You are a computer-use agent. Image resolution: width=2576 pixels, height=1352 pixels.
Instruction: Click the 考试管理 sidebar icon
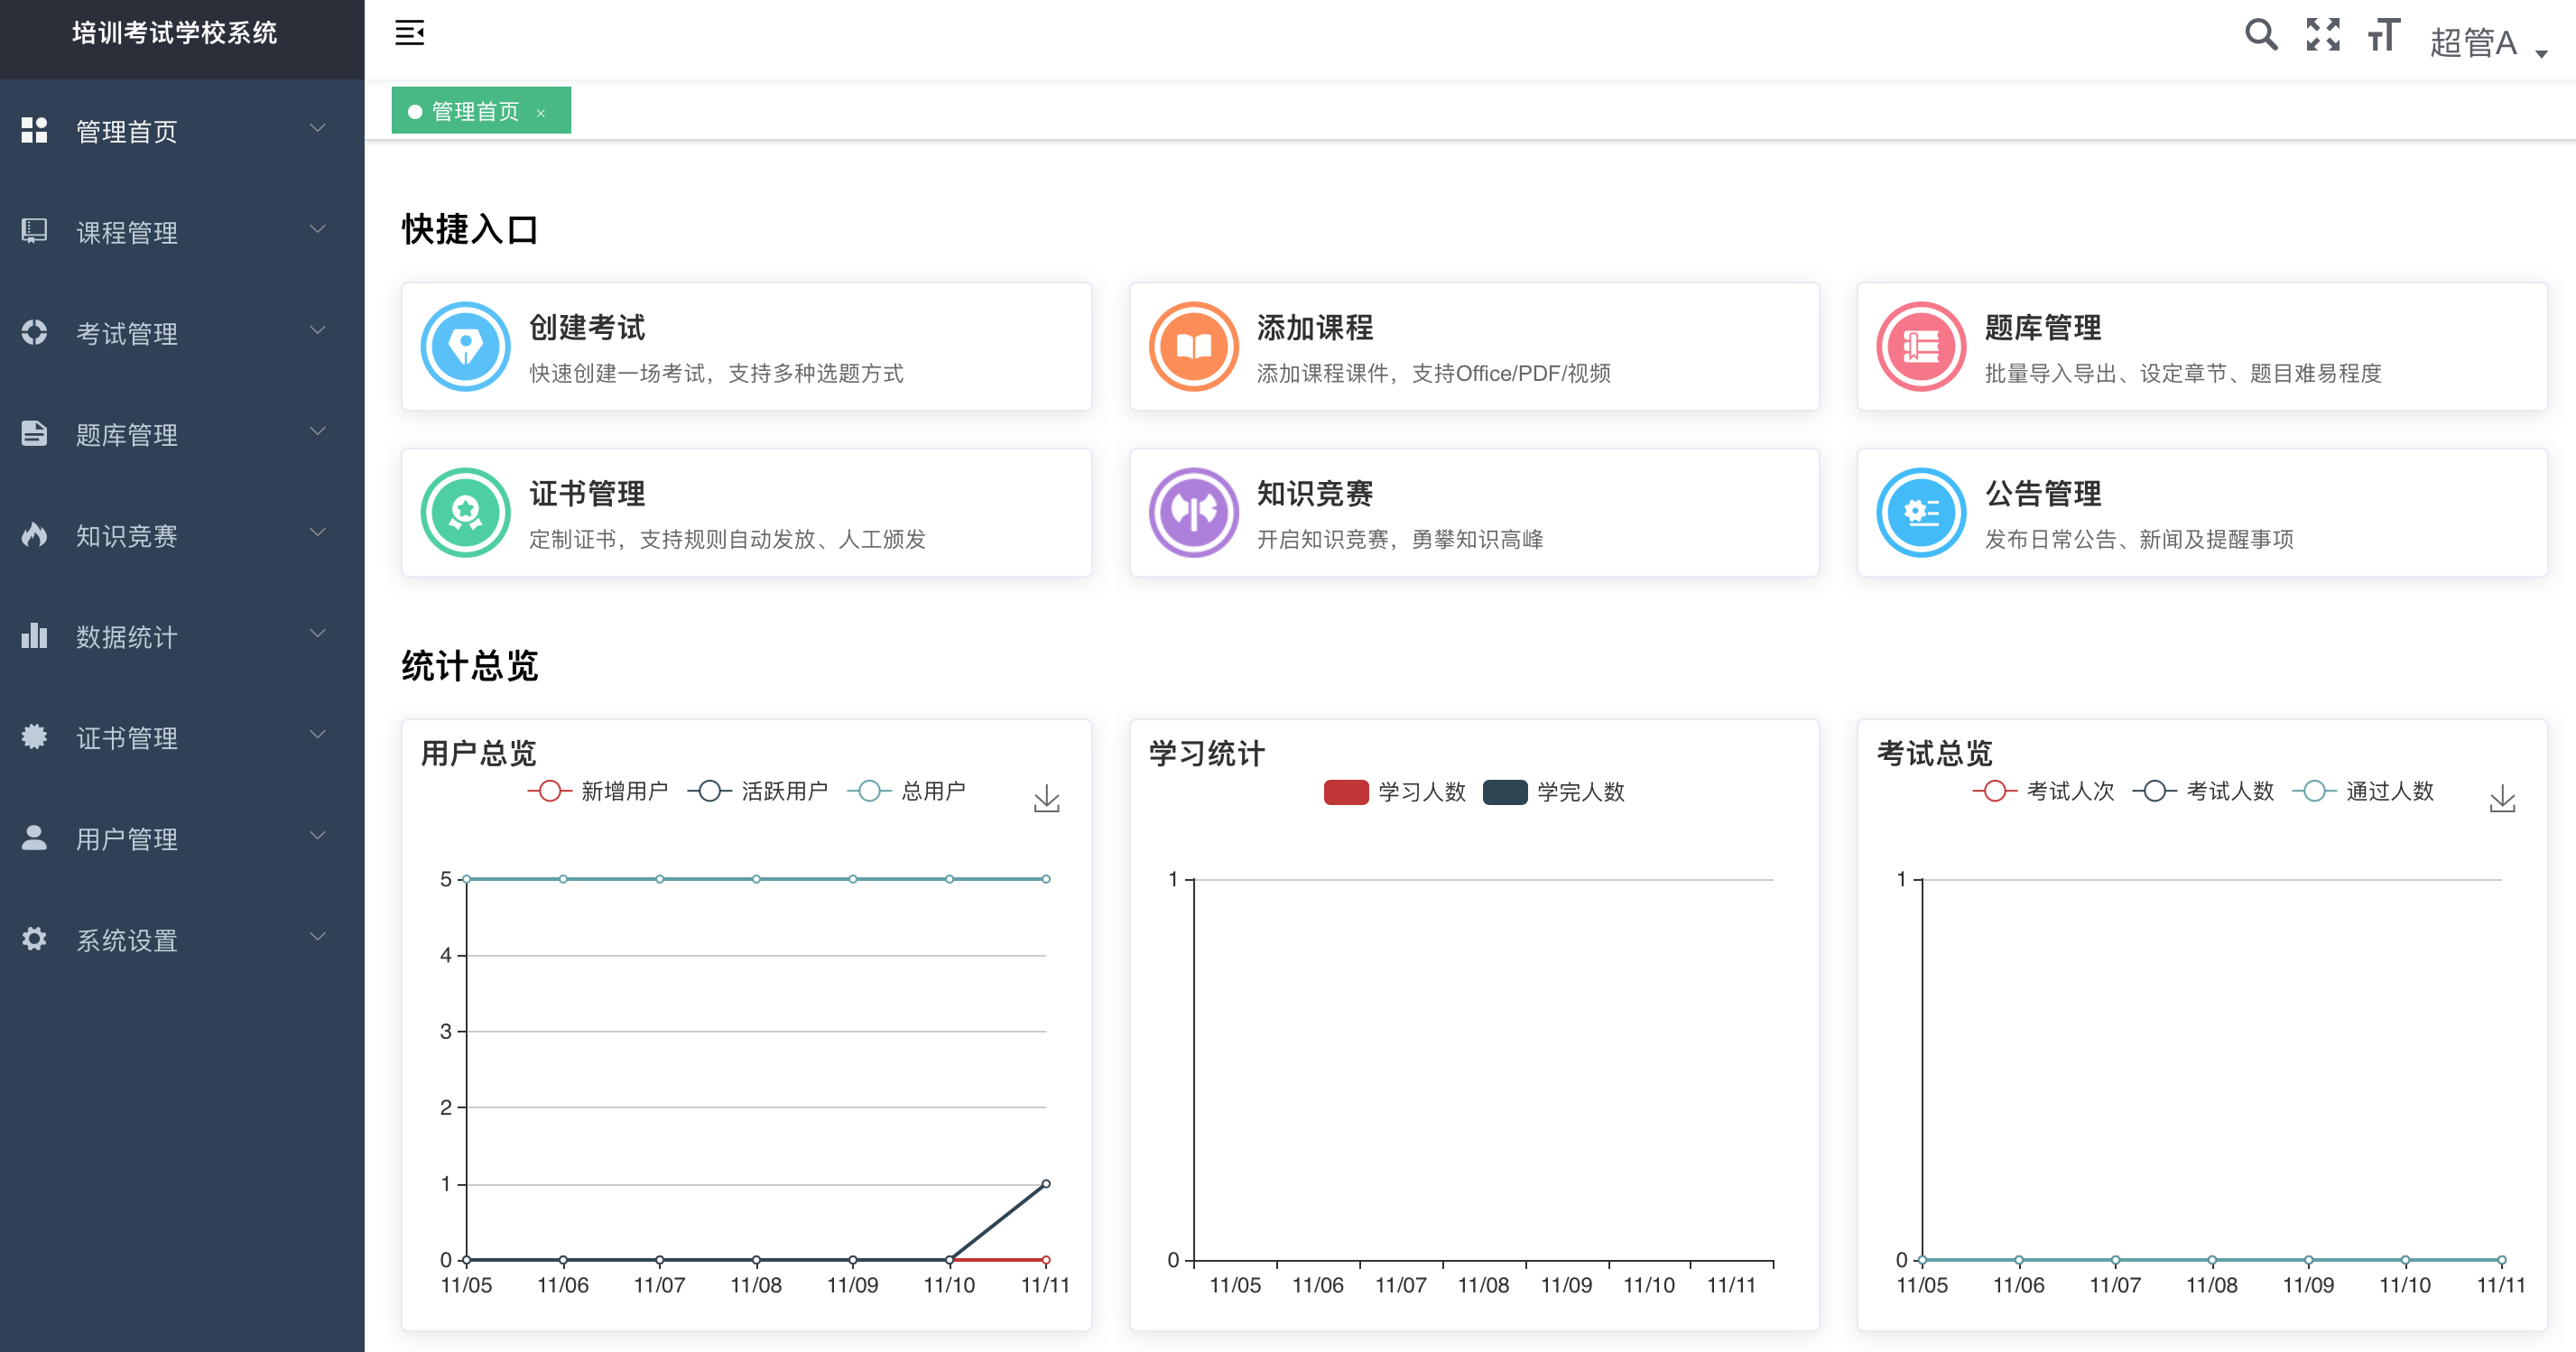click(x=34, y=332)
